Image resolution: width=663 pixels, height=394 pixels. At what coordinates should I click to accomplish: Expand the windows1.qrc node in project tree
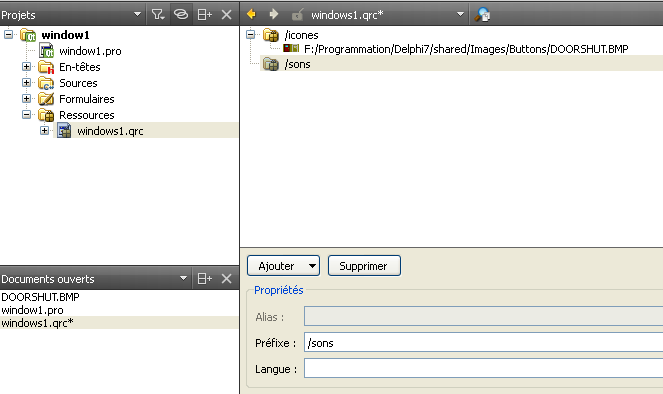click(44, 131)
